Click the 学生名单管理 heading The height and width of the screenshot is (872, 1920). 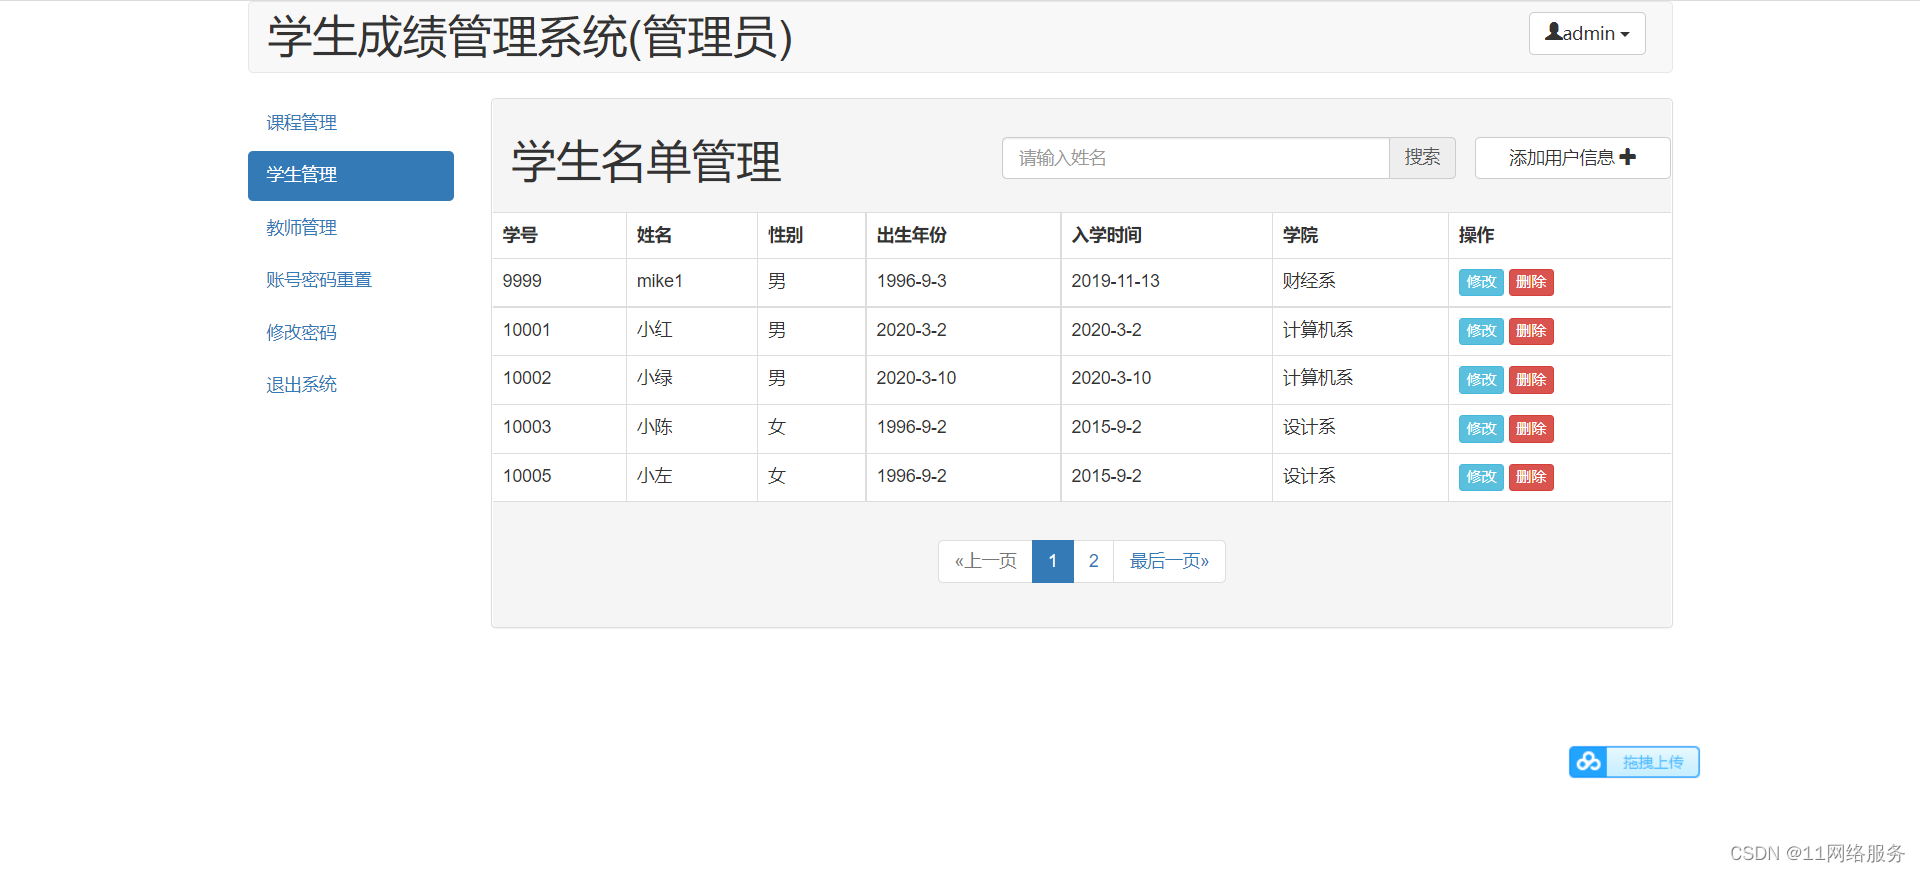(x=646, y=162)
